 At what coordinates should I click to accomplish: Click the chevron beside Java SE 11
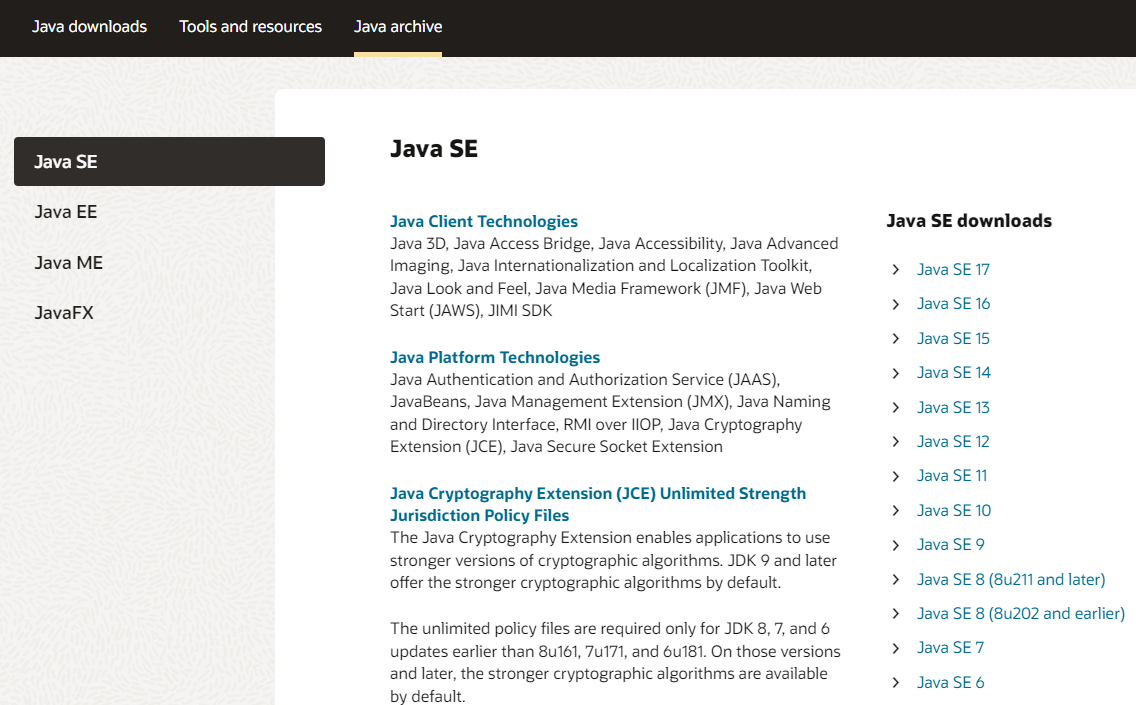pyautogui.click(x=895, y=476)
